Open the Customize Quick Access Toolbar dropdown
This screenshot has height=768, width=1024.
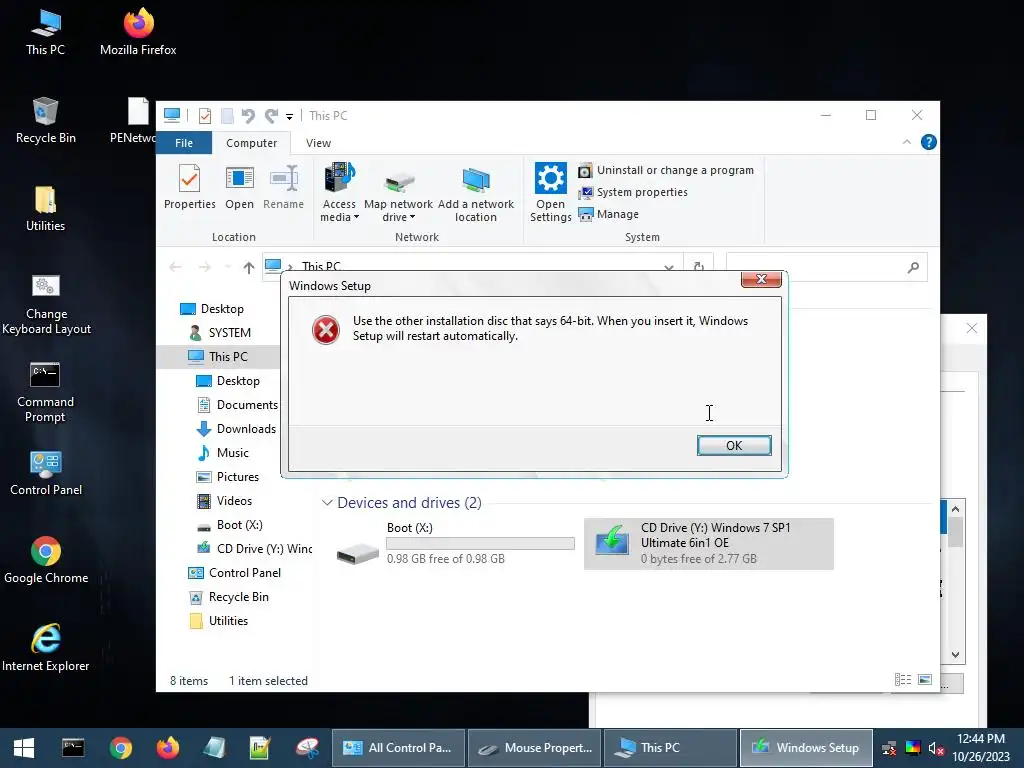pos(289,117)
